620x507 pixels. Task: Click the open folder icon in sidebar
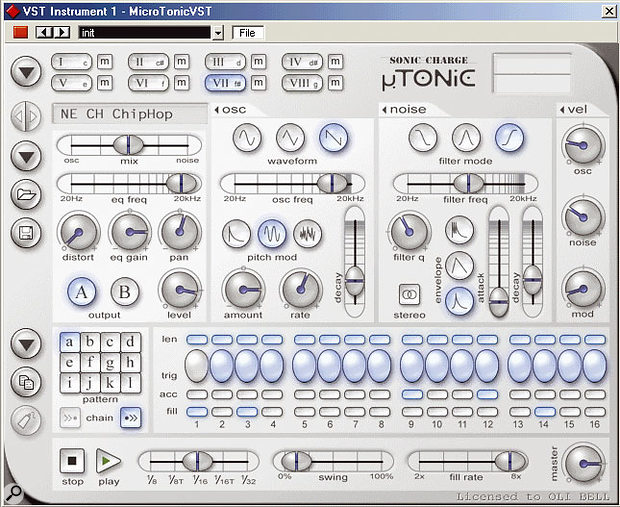[26, 195]
